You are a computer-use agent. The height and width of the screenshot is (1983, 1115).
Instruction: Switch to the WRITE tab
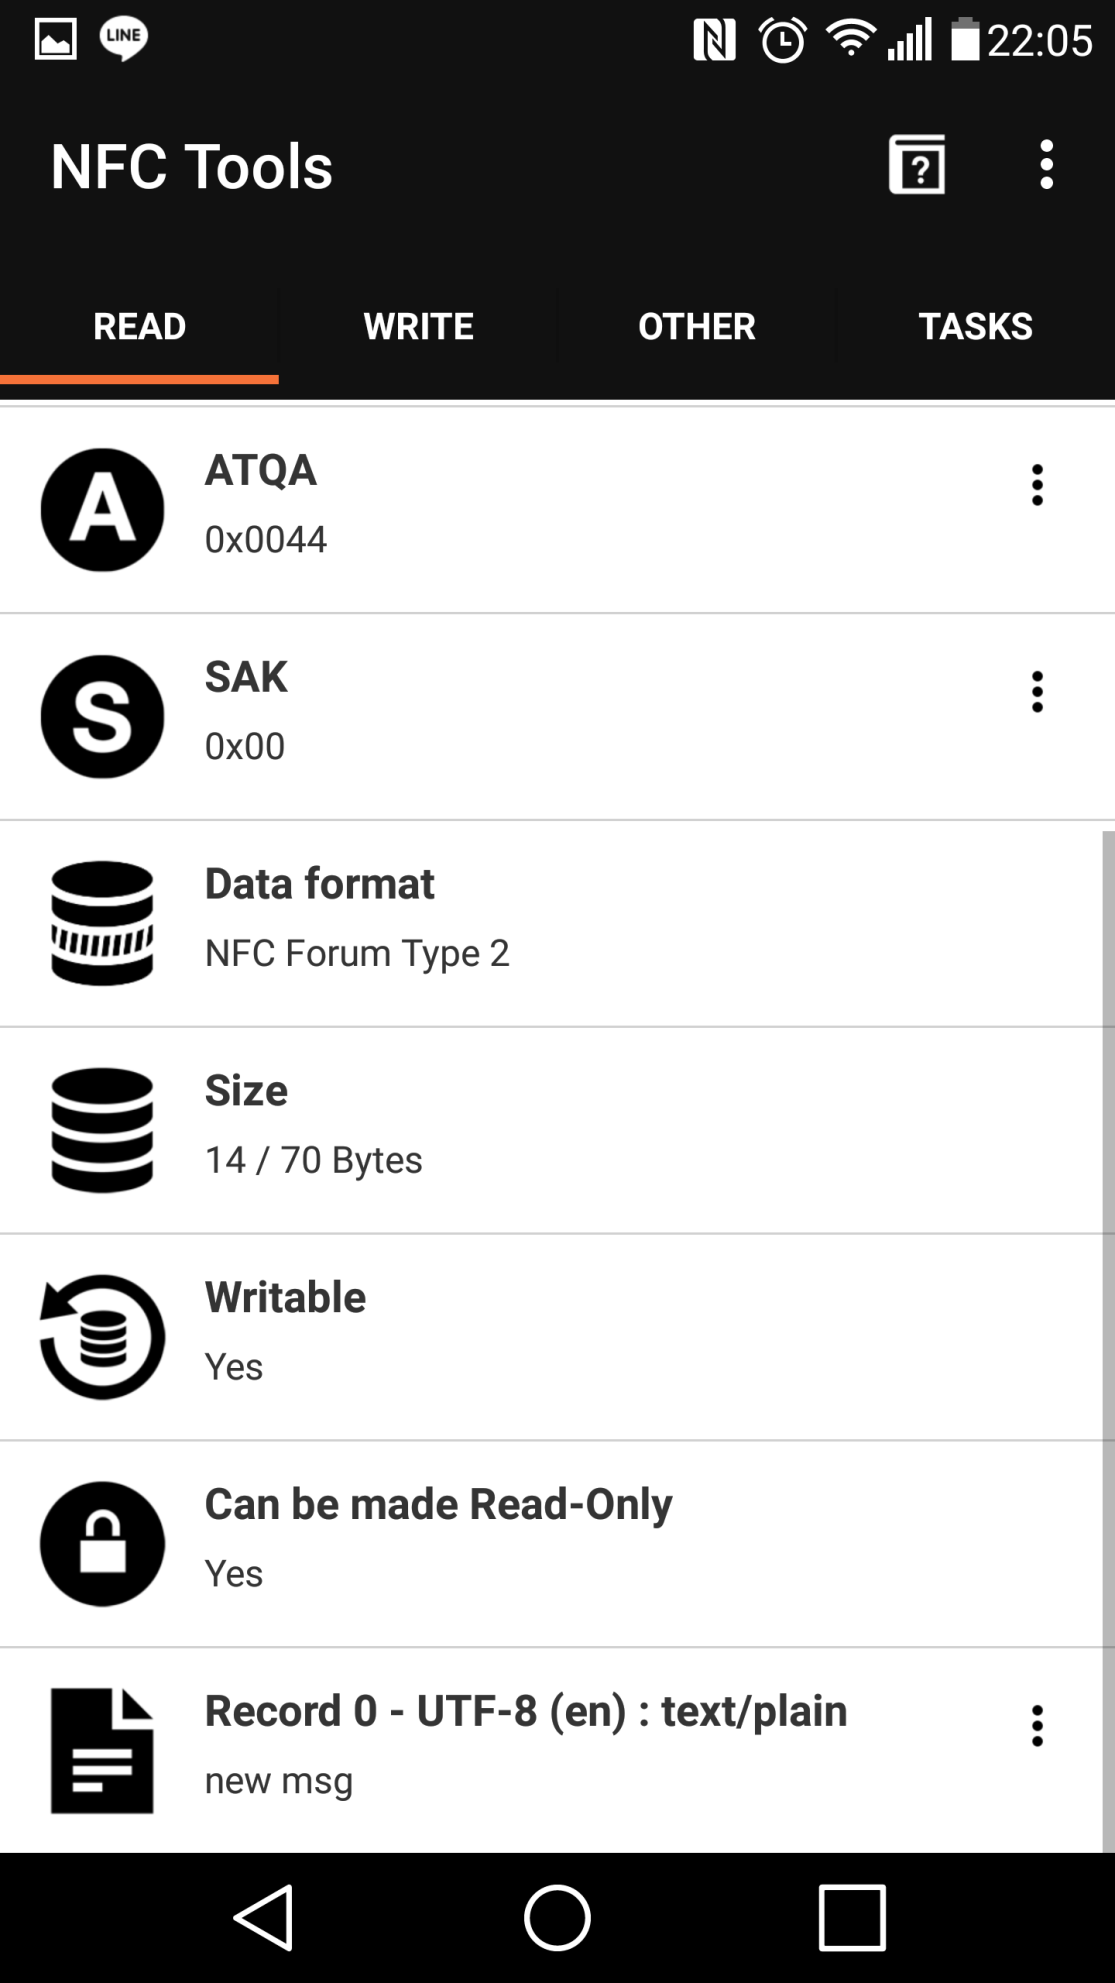pyautogui.click(x=418, y=326)
